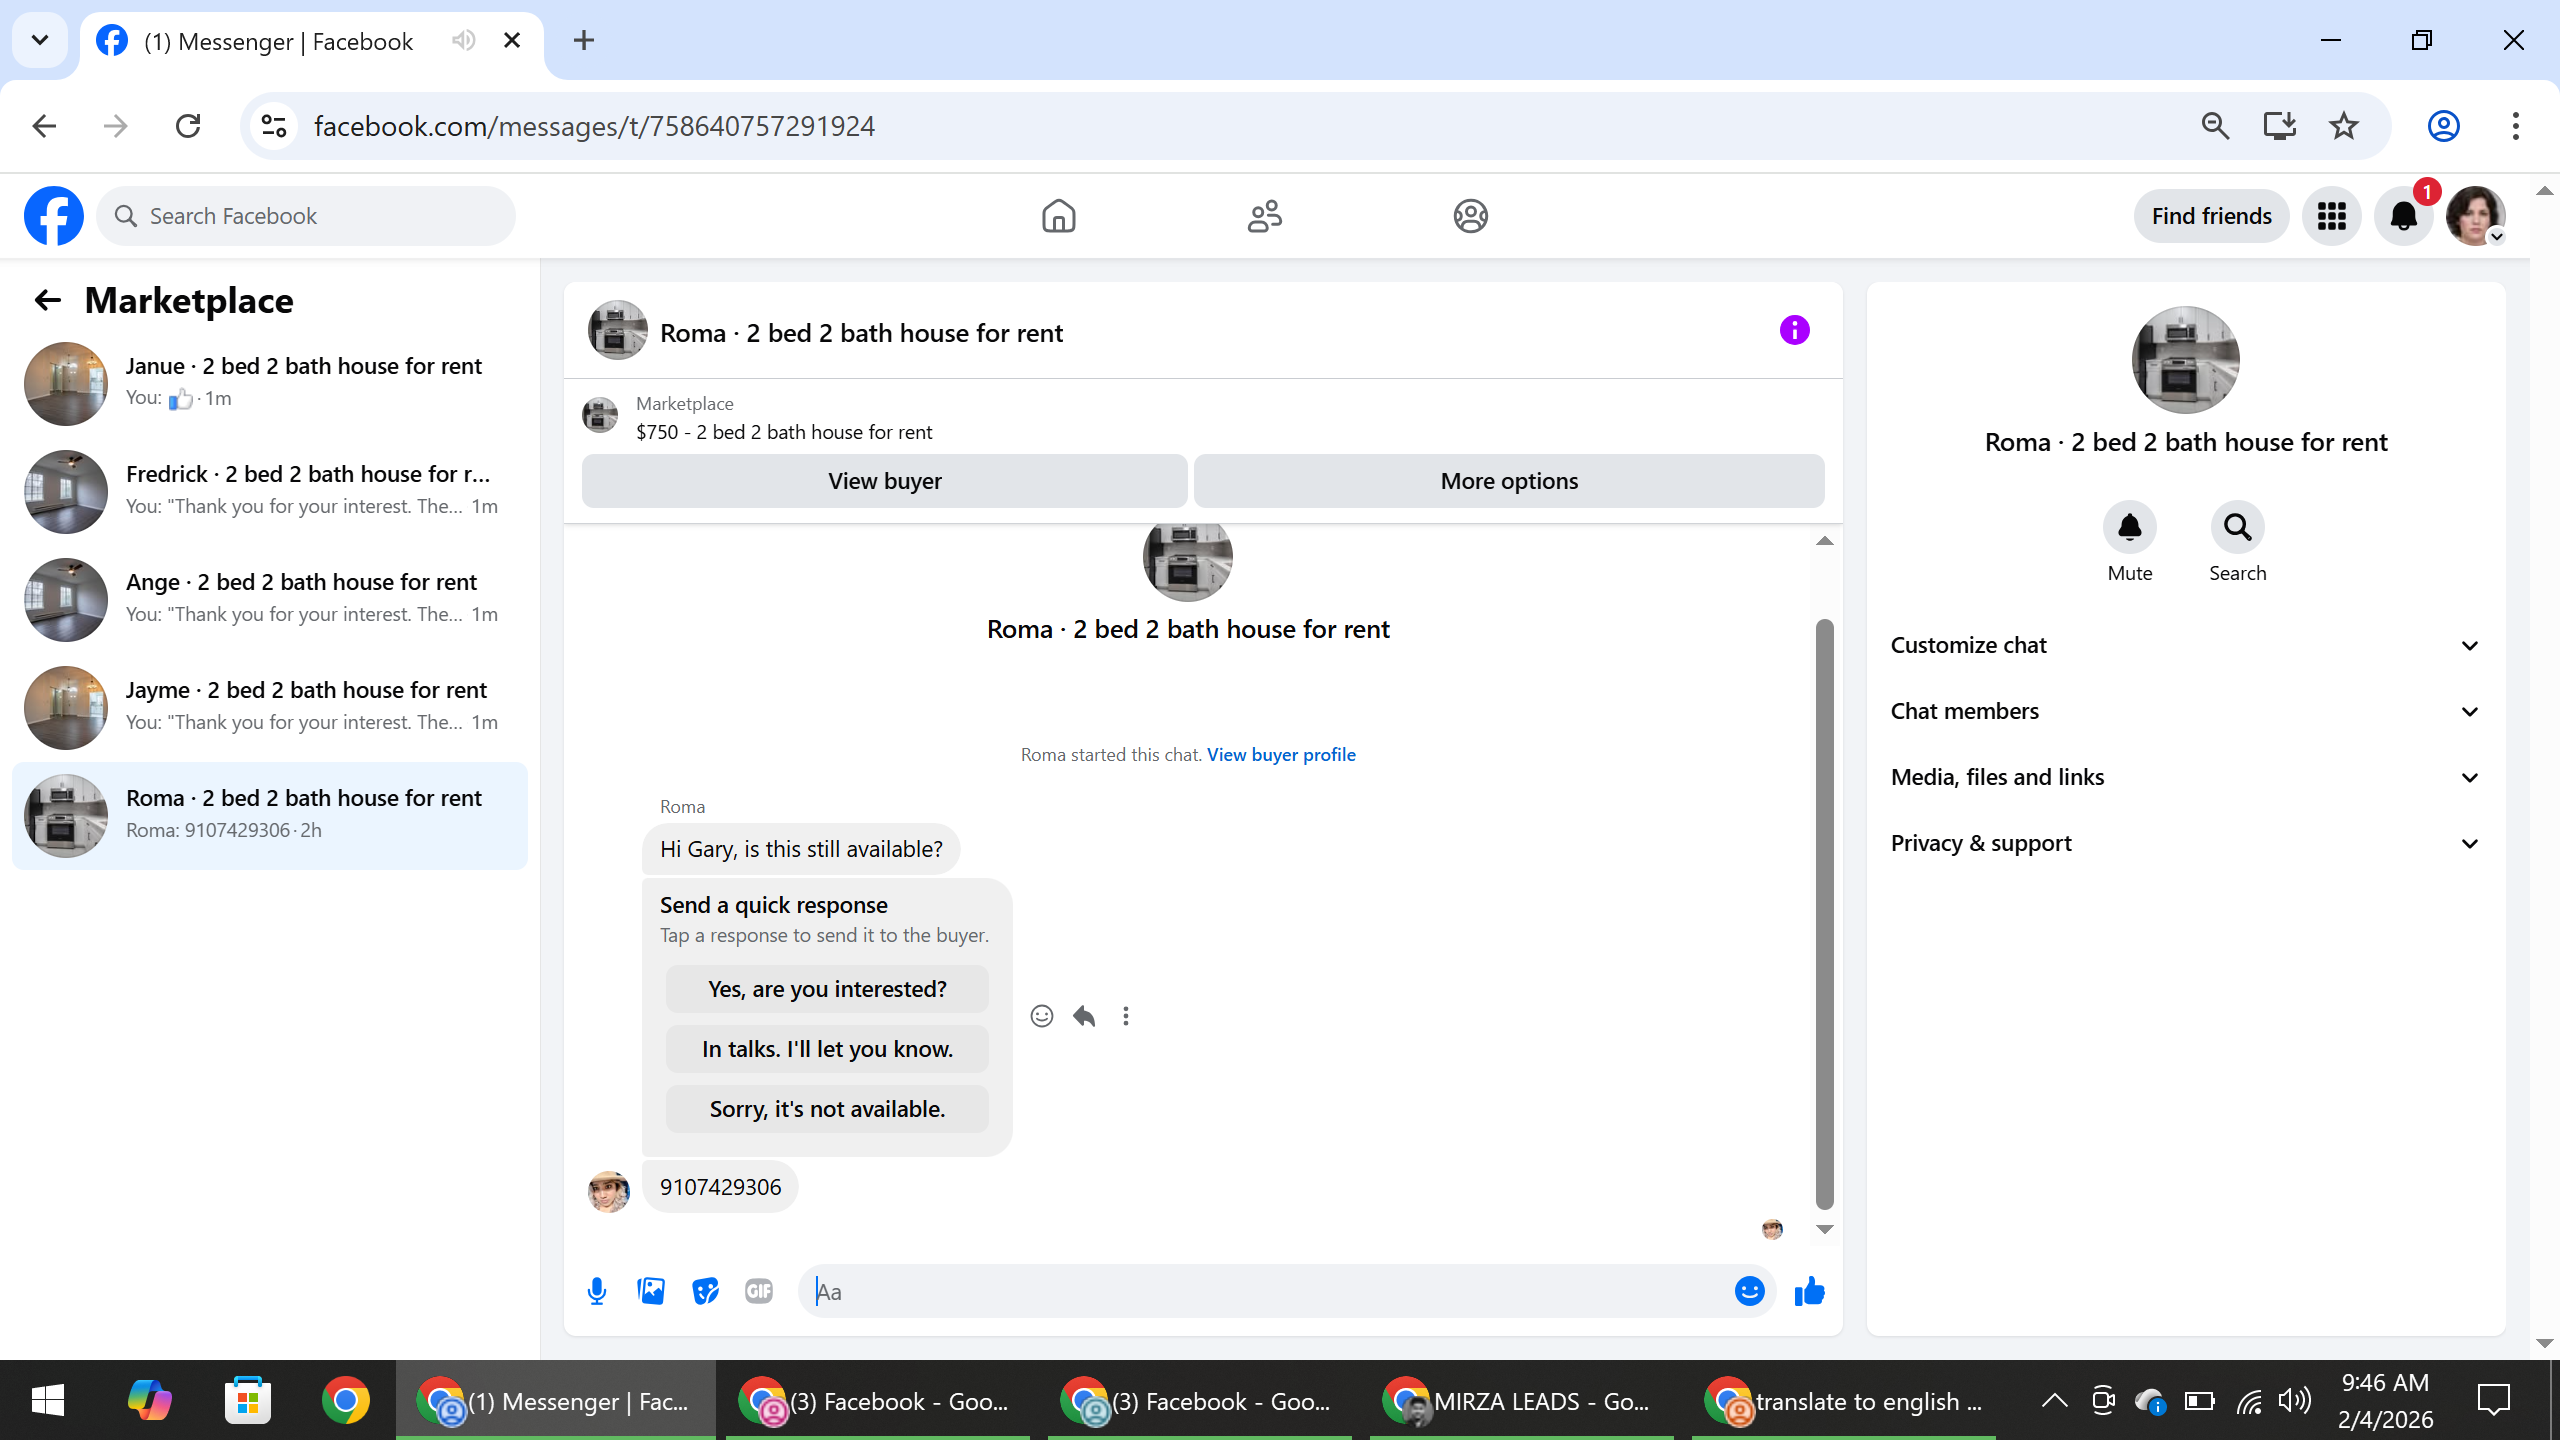
Task: Open emoji picker in message box
Action: click(1749, 1291)
